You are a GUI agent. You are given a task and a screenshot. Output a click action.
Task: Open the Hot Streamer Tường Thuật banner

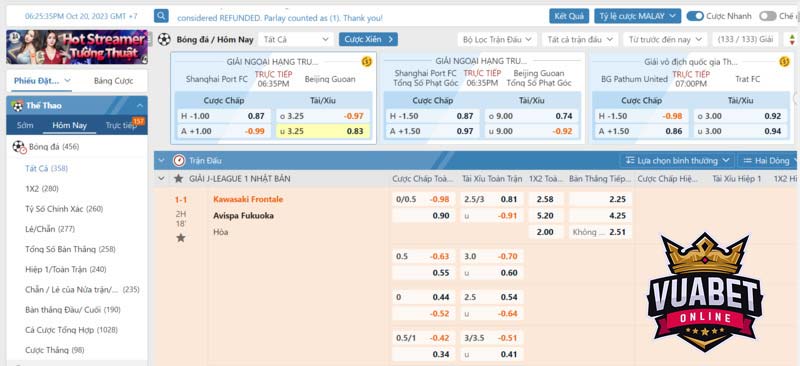tap(77, 47)
